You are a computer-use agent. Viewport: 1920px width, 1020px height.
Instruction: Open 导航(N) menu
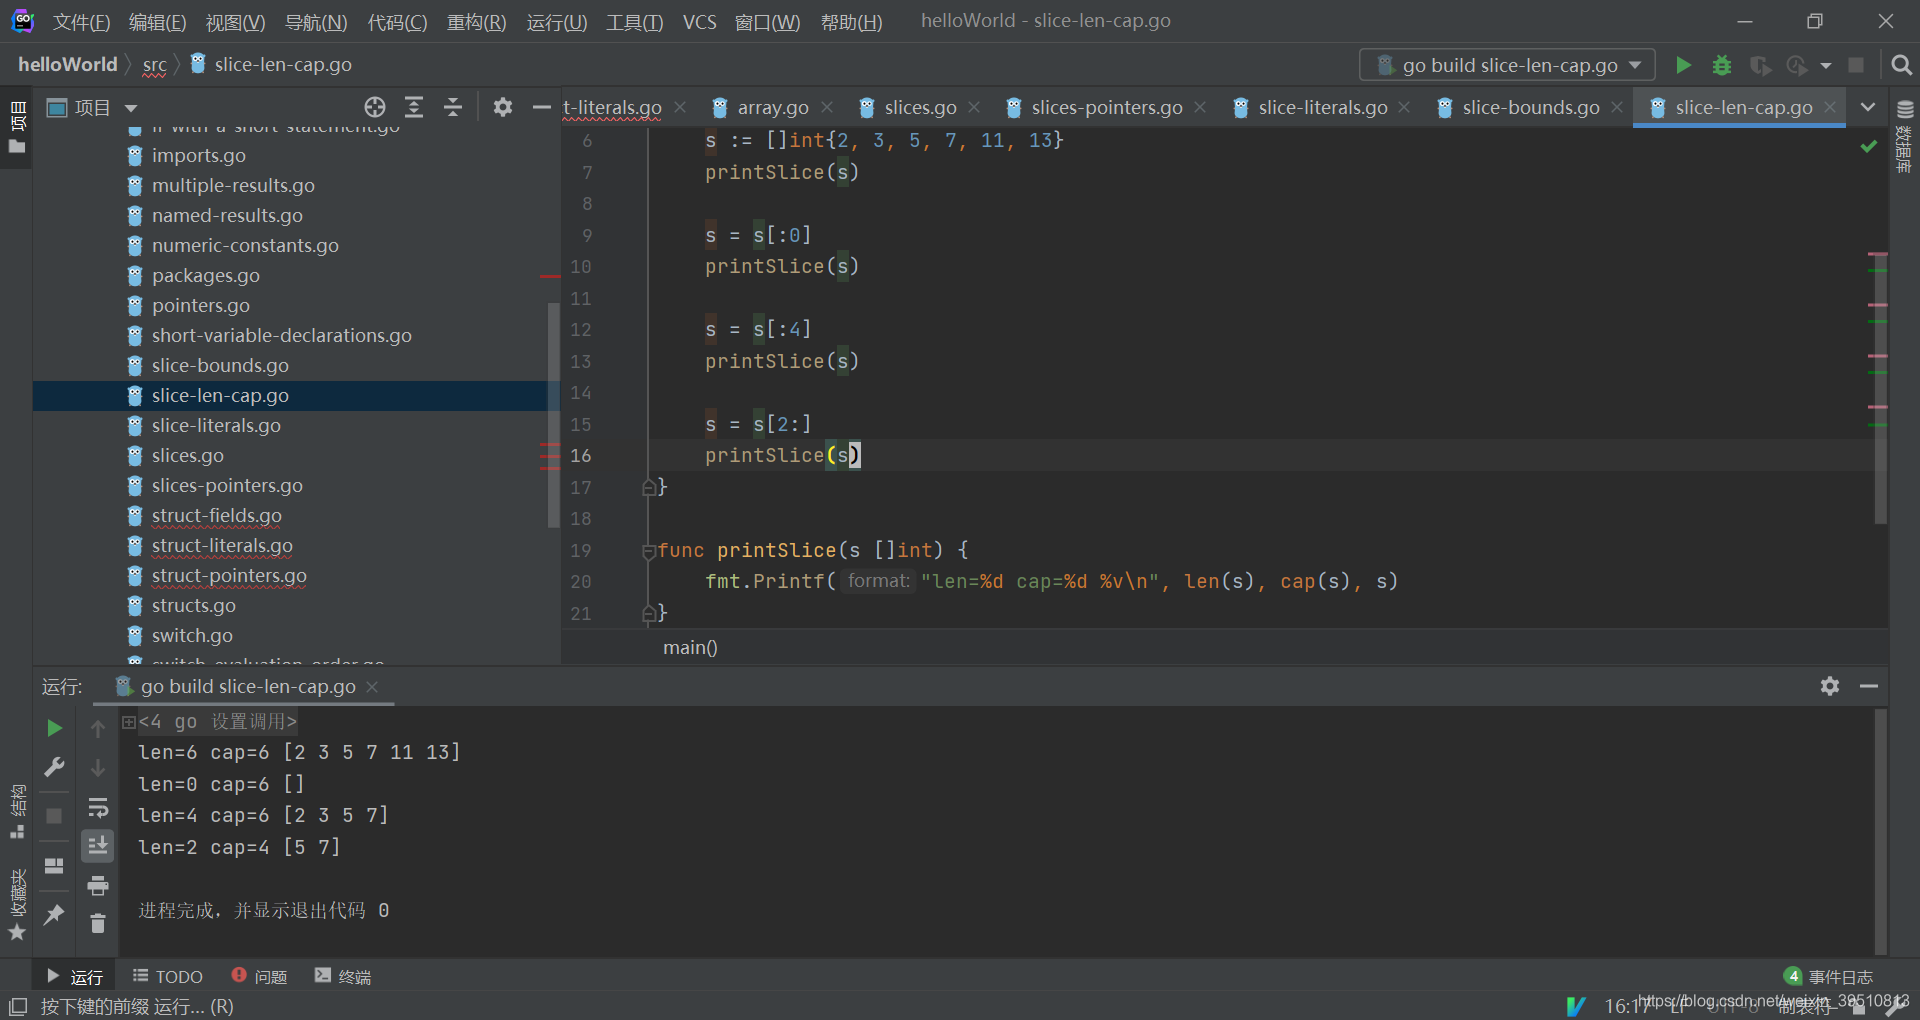(316, 22)
